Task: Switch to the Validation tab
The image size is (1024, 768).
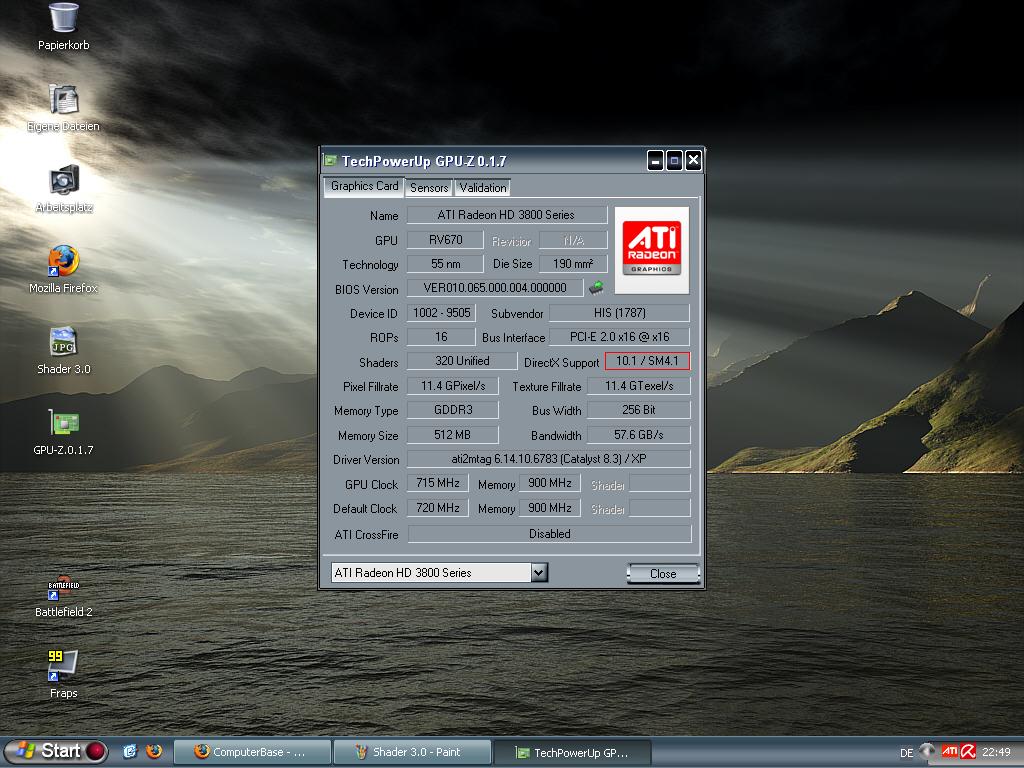Action: click(483, 187)
